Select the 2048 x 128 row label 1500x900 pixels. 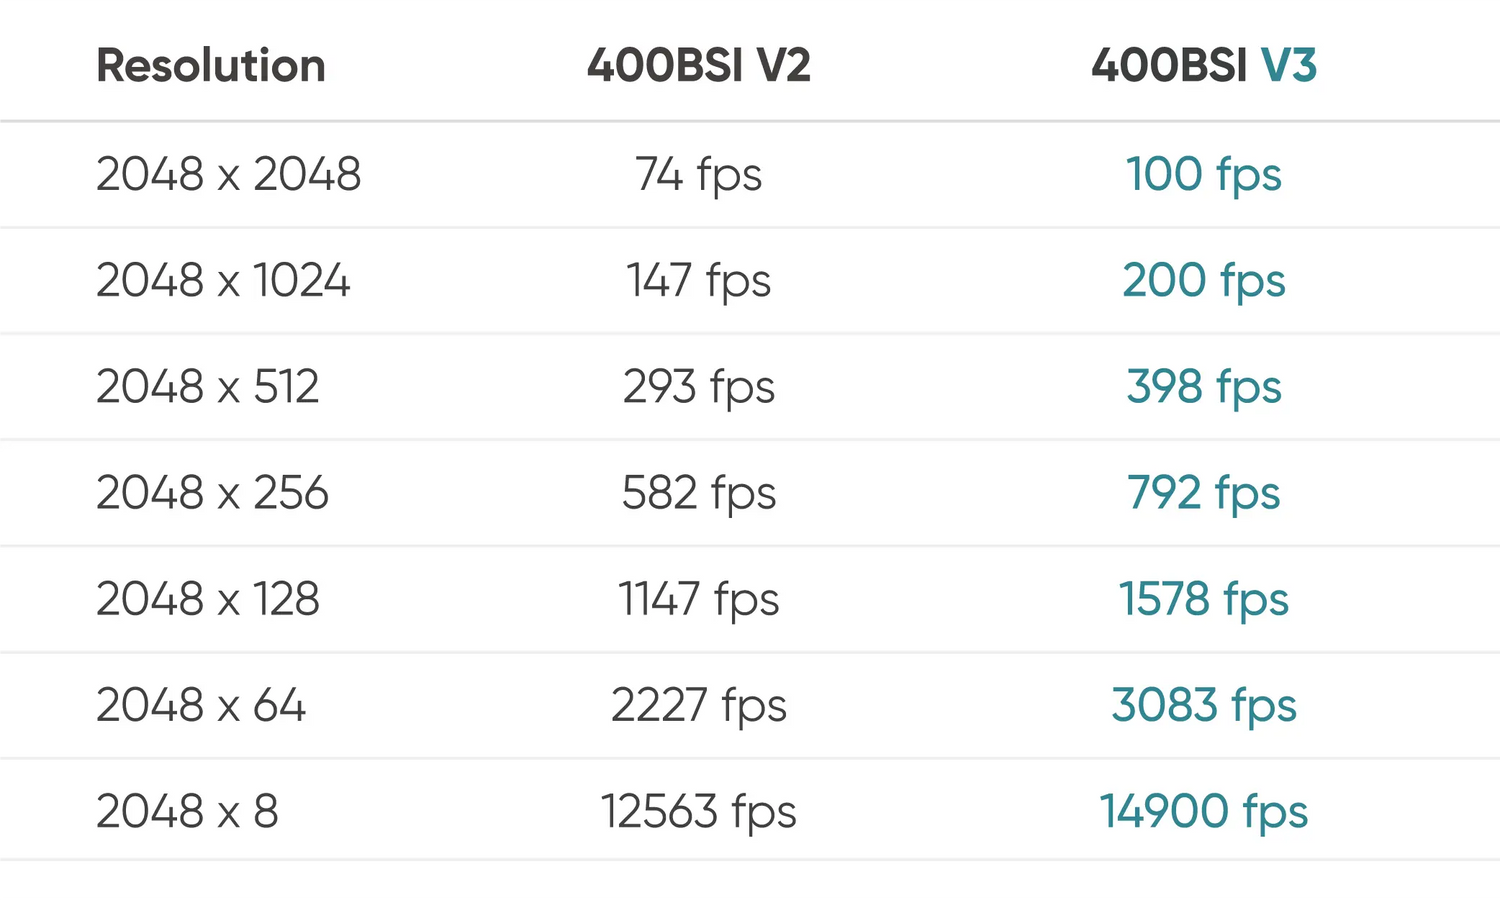pos(207,599)
